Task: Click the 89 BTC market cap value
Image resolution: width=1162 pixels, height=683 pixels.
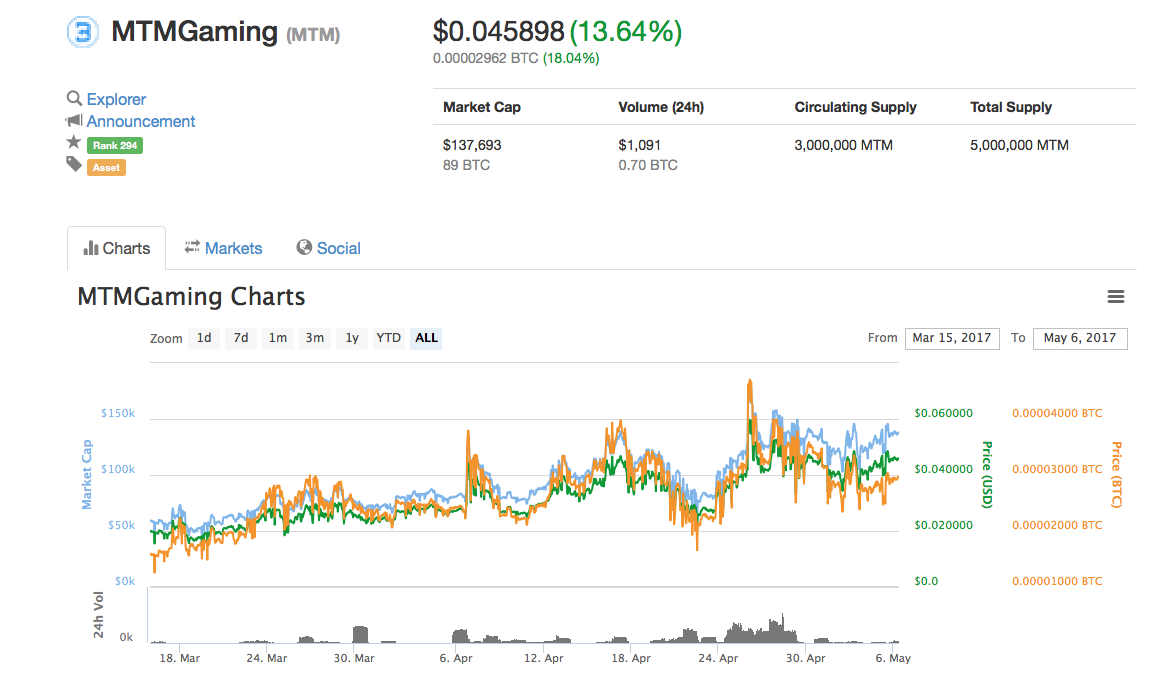Action: (466, 165)
